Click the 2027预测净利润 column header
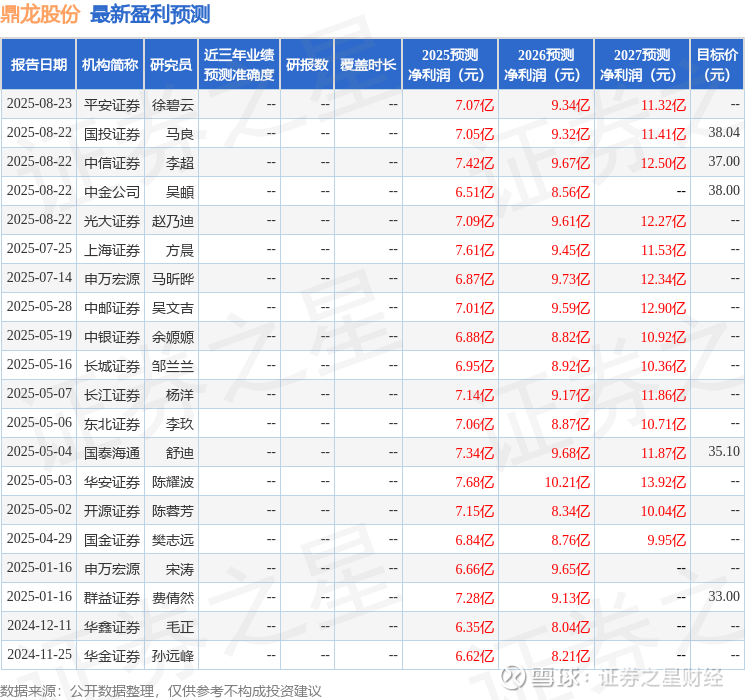745x700 pixels. [642, 65]
